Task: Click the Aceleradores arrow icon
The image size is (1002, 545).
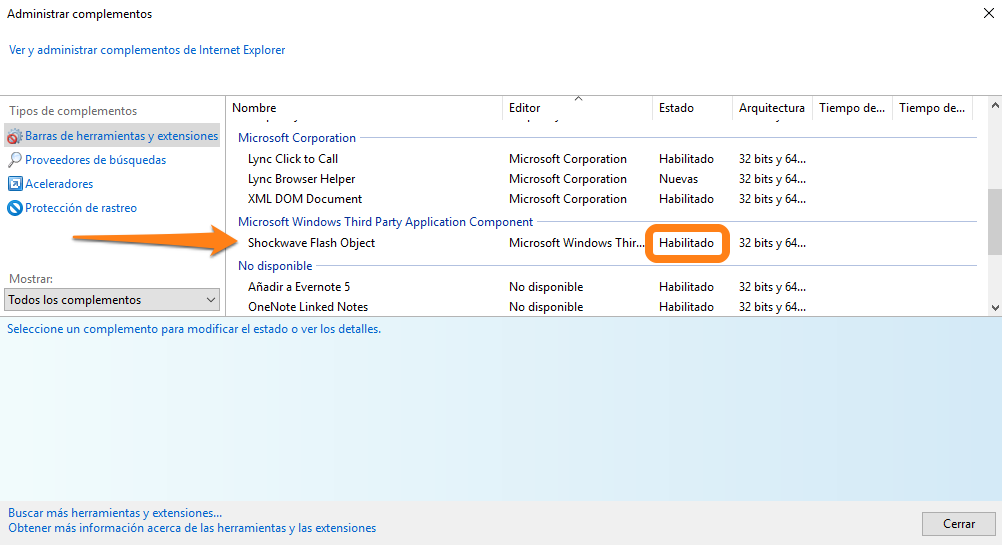Action: click(x=15, y=184)
